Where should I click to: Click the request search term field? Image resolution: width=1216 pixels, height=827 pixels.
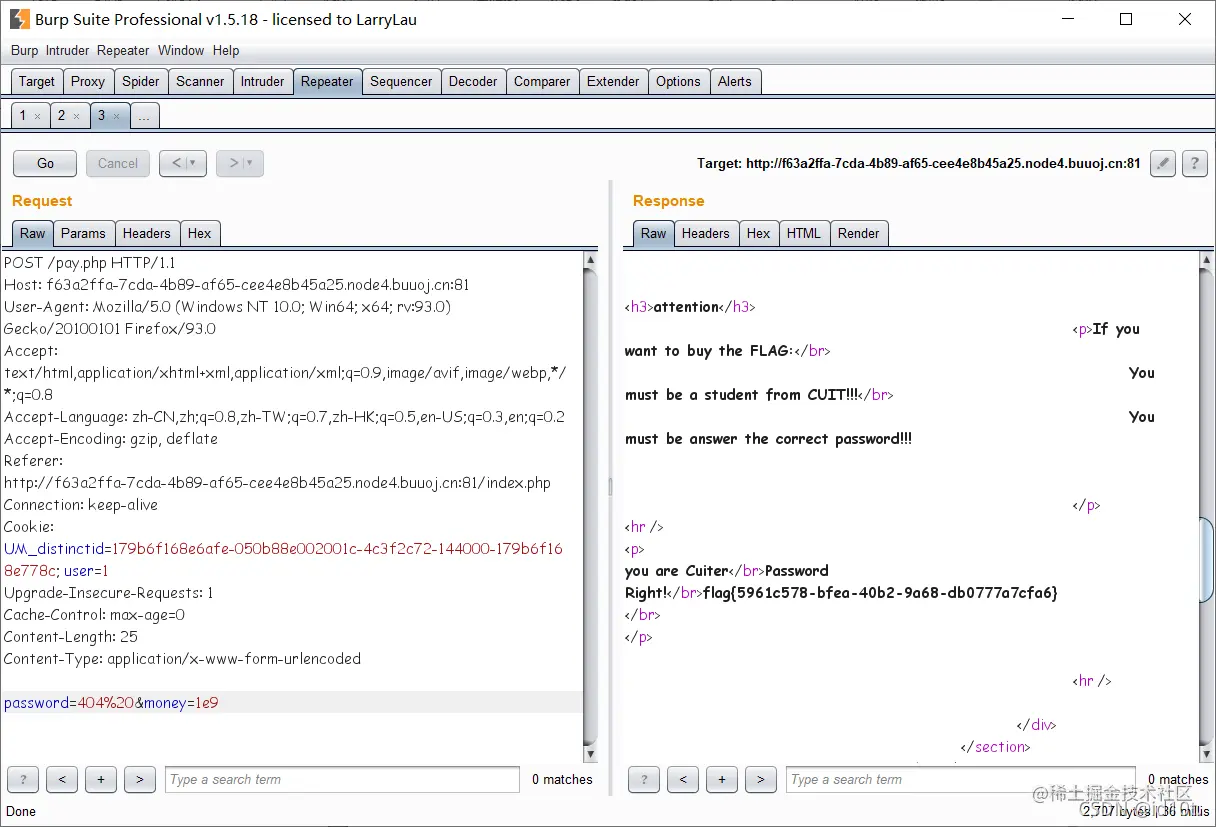(x=342, y=779)
